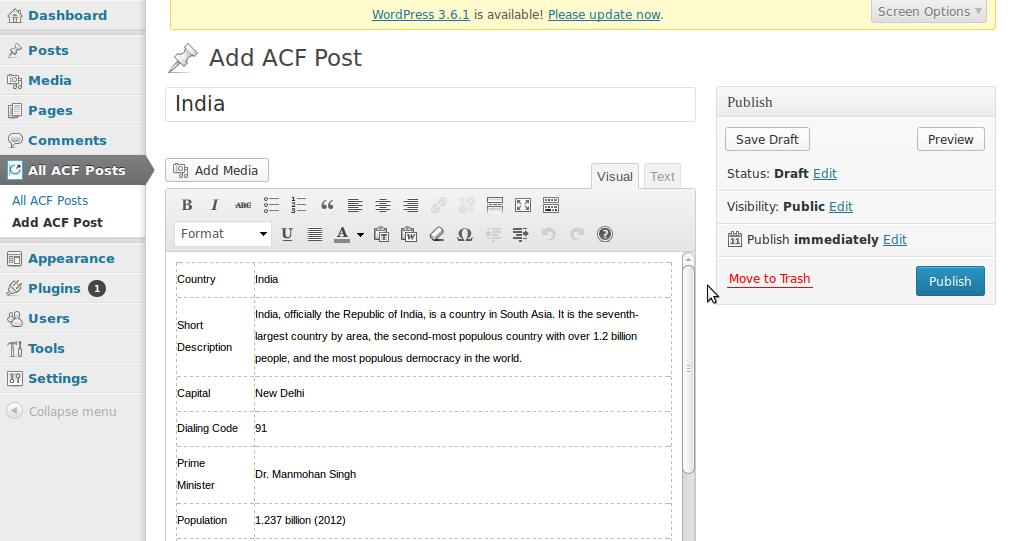This screenshot has height=541, width=1010.
Task: Select All ACF Posts header menu
Action: pyautogui.click(x=76, y=171)
